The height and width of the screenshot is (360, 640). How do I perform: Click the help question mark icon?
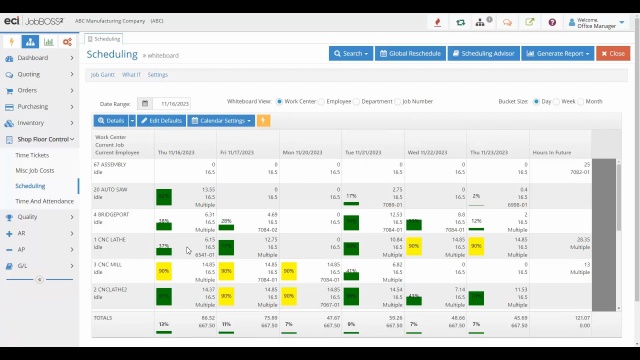[552, 22]
